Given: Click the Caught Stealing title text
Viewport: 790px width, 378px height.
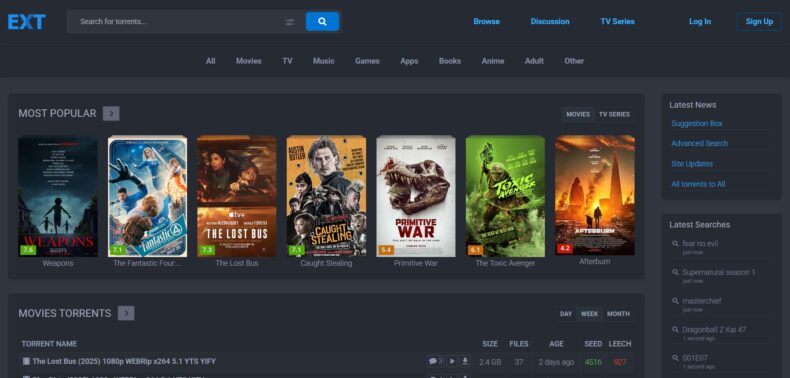Looking at the screenshot, I should point(326,264).
